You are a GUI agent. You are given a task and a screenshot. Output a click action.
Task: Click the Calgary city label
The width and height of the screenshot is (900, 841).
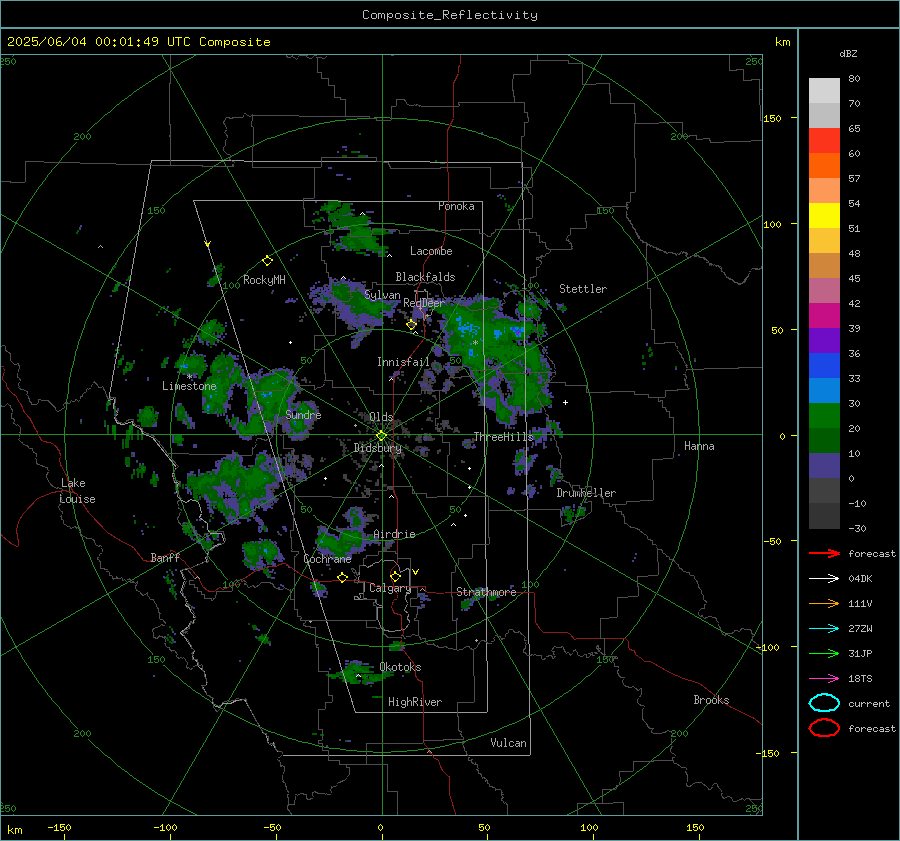click(390, 588)
